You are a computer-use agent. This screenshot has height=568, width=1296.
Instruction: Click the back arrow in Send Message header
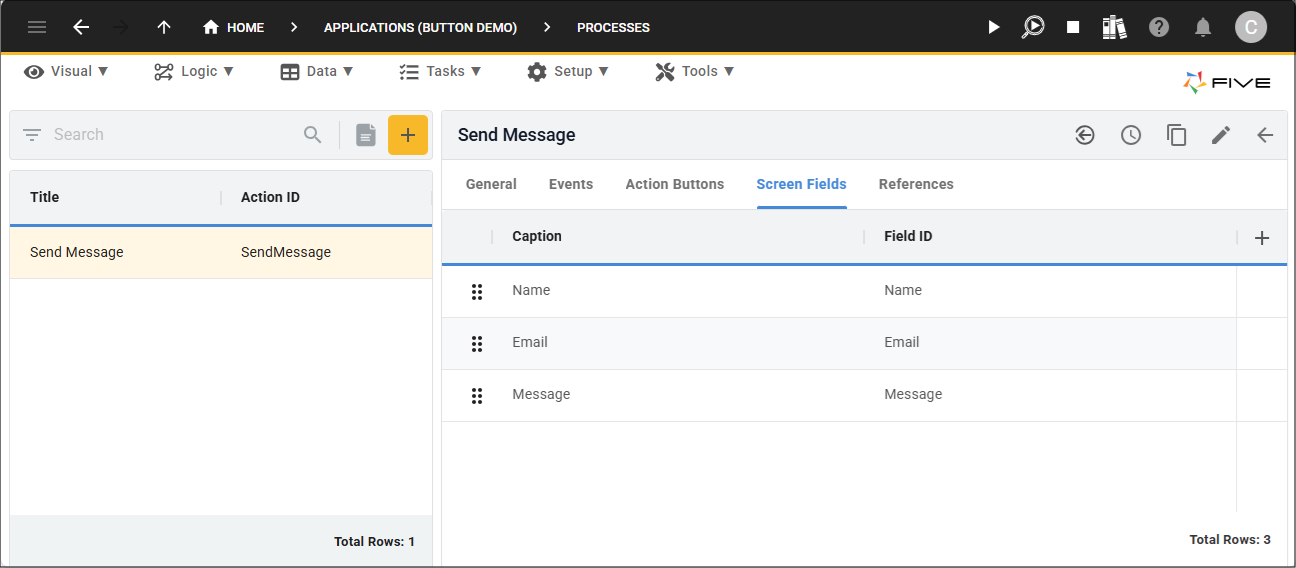[x=1265, y=135]
